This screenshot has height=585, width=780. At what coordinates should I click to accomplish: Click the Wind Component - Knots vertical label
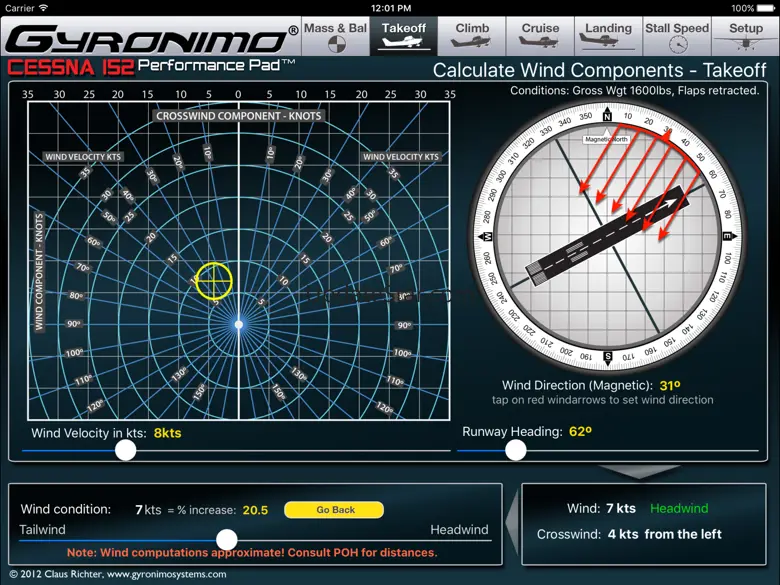[39, 272]
